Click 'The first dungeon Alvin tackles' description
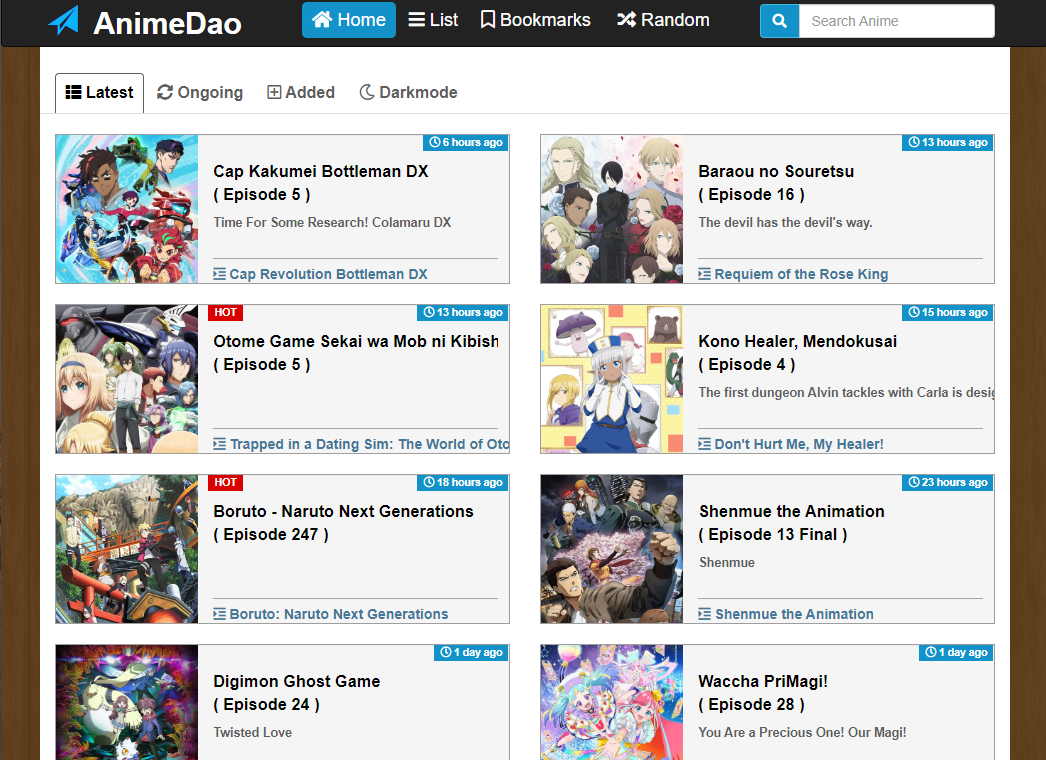 tap(846, 393)
